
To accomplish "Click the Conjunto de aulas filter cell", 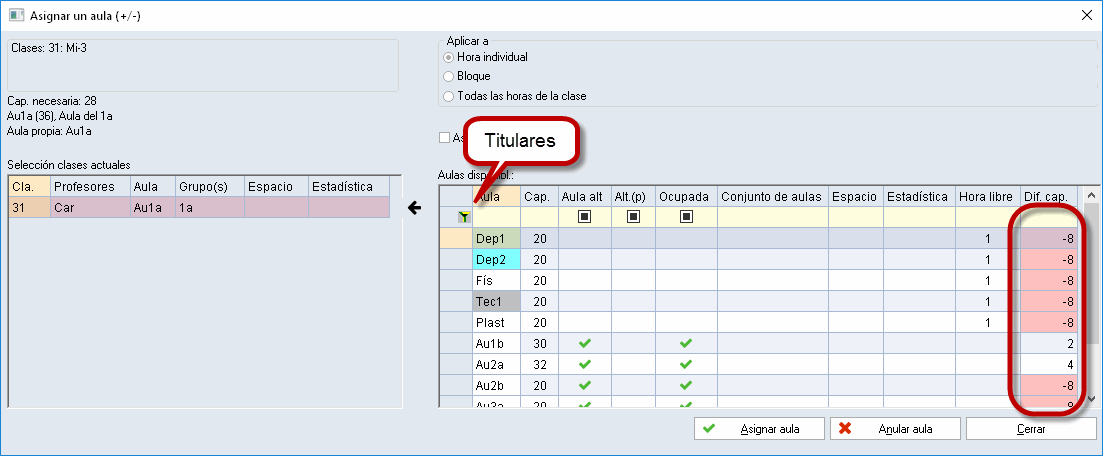I will point(773,217).
